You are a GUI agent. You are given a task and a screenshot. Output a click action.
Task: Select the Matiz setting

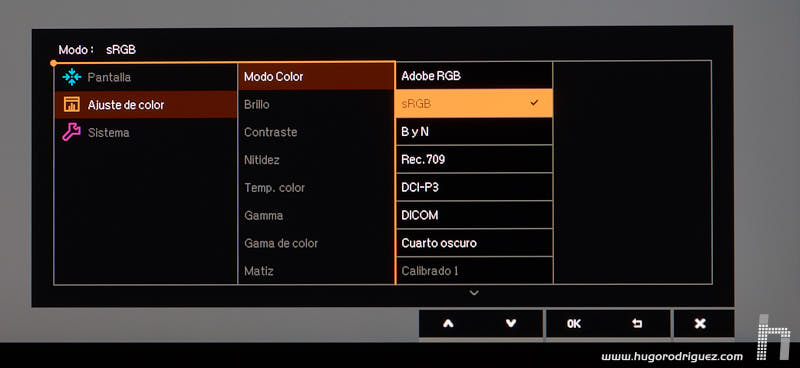pos(316,271)
